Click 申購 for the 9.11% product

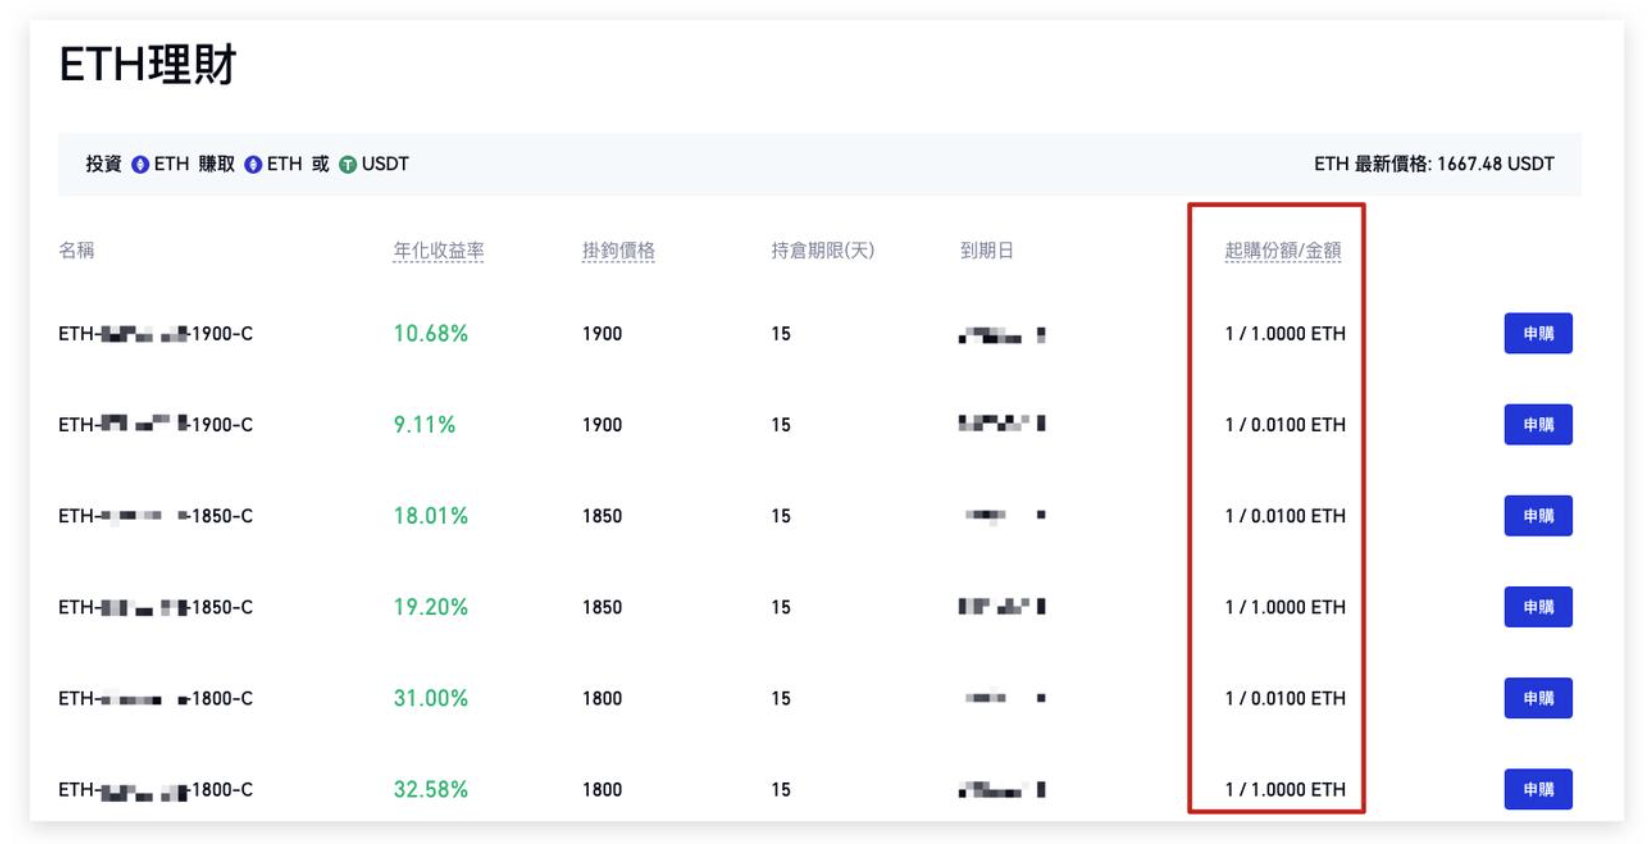coord(1538,424)
